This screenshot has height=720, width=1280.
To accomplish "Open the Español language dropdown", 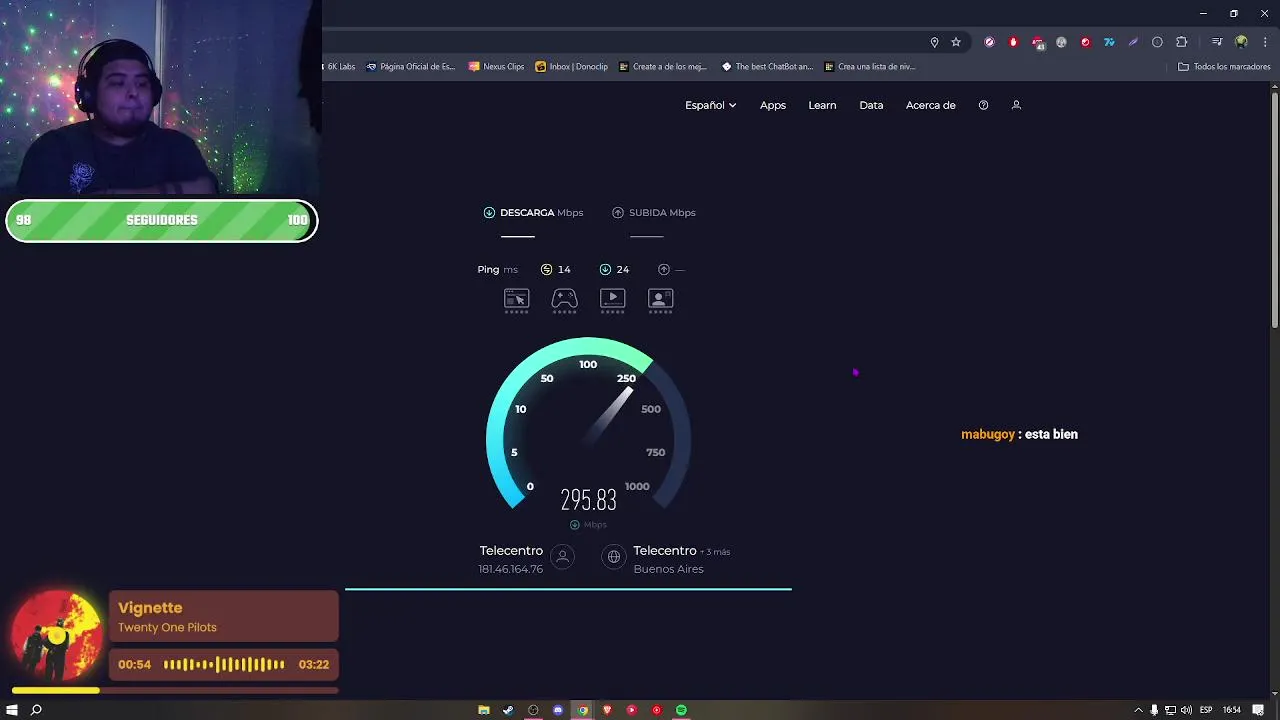I will [710, 105].
